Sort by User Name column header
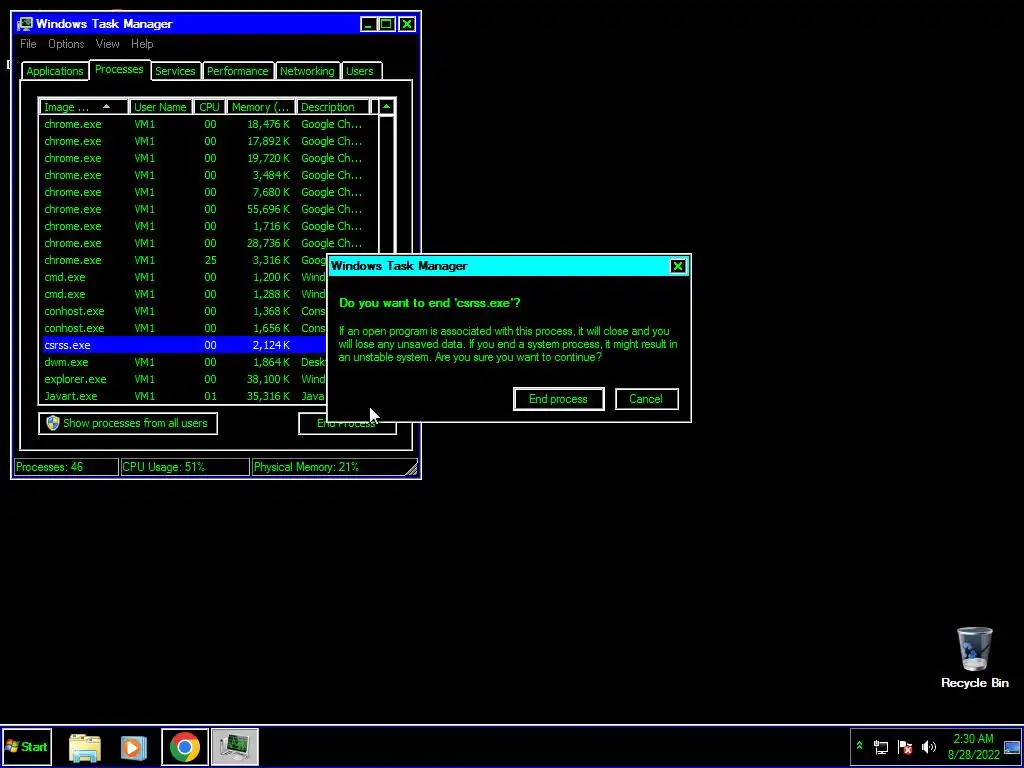The height and width of the screenshot is (768, 1024). [161, 107]
